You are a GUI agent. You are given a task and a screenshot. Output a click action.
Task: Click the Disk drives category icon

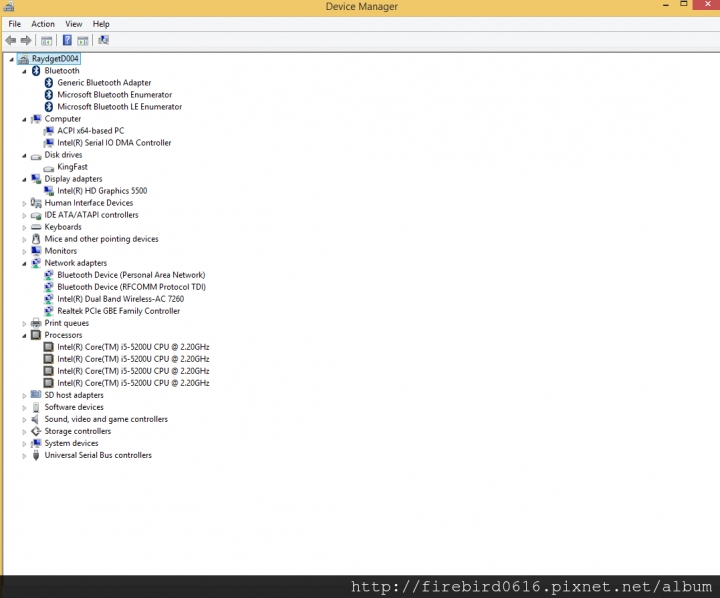[x=36, y=156]
